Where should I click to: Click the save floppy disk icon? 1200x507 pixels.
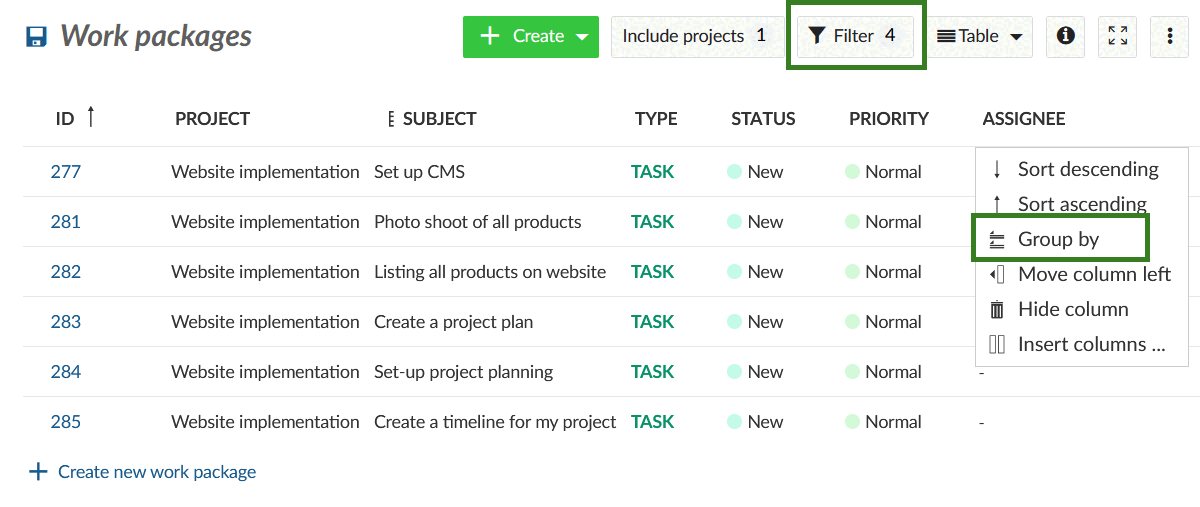coord(37,37)
